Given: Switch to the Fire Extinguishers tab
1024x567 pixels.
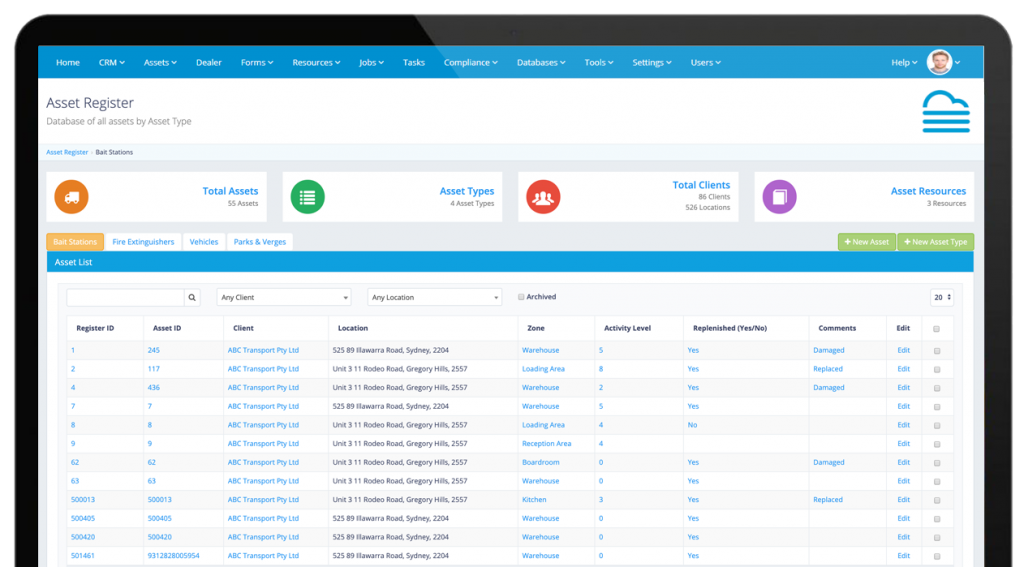Looking at the screenshot, I should [143, 242].
